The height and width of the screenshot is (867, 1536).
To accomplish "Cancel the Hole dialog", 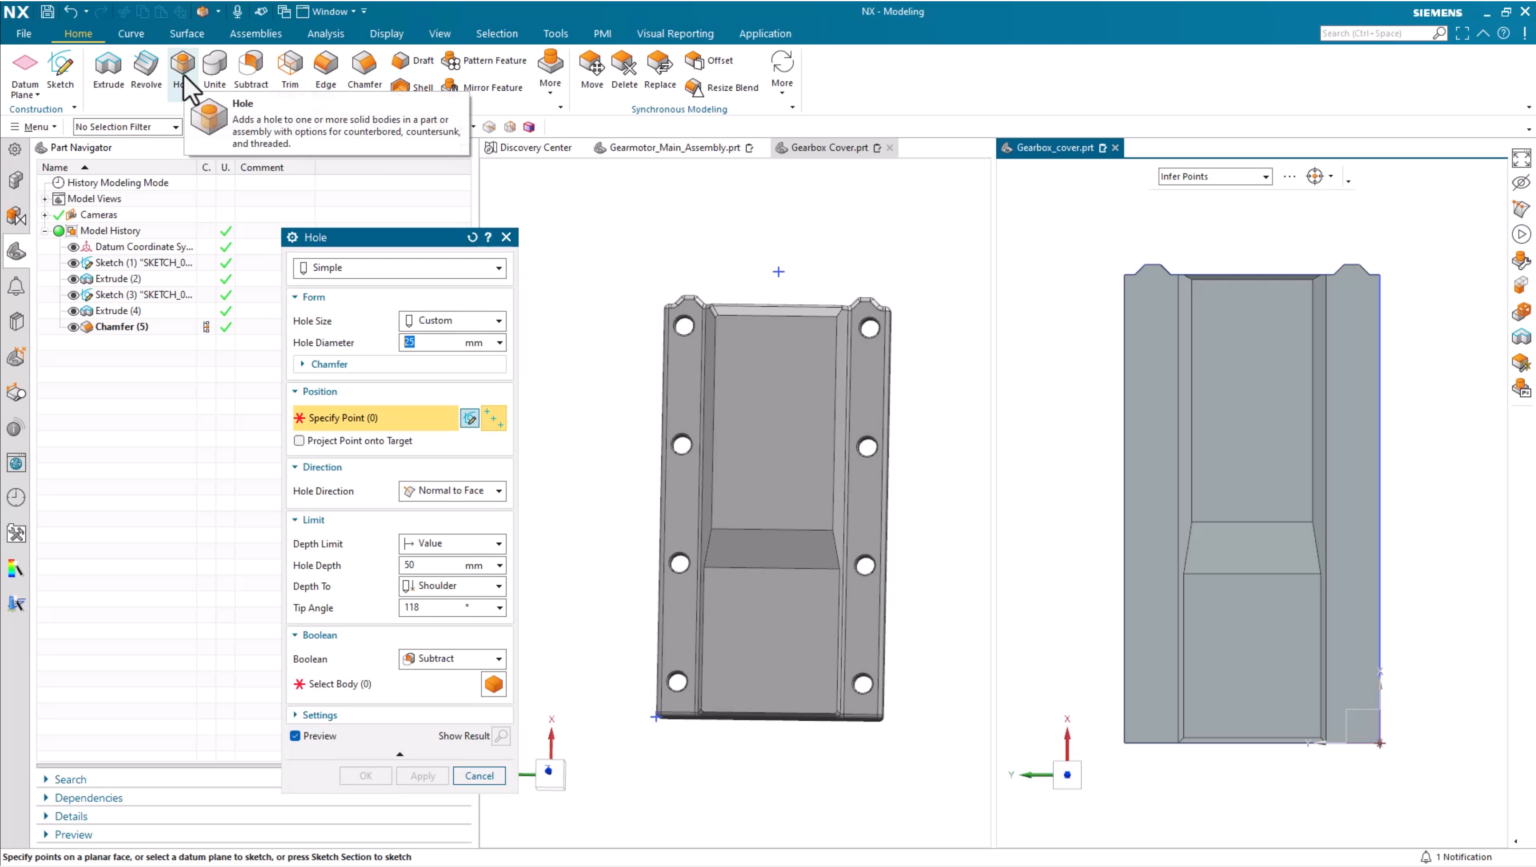I will tap(479, 775).
